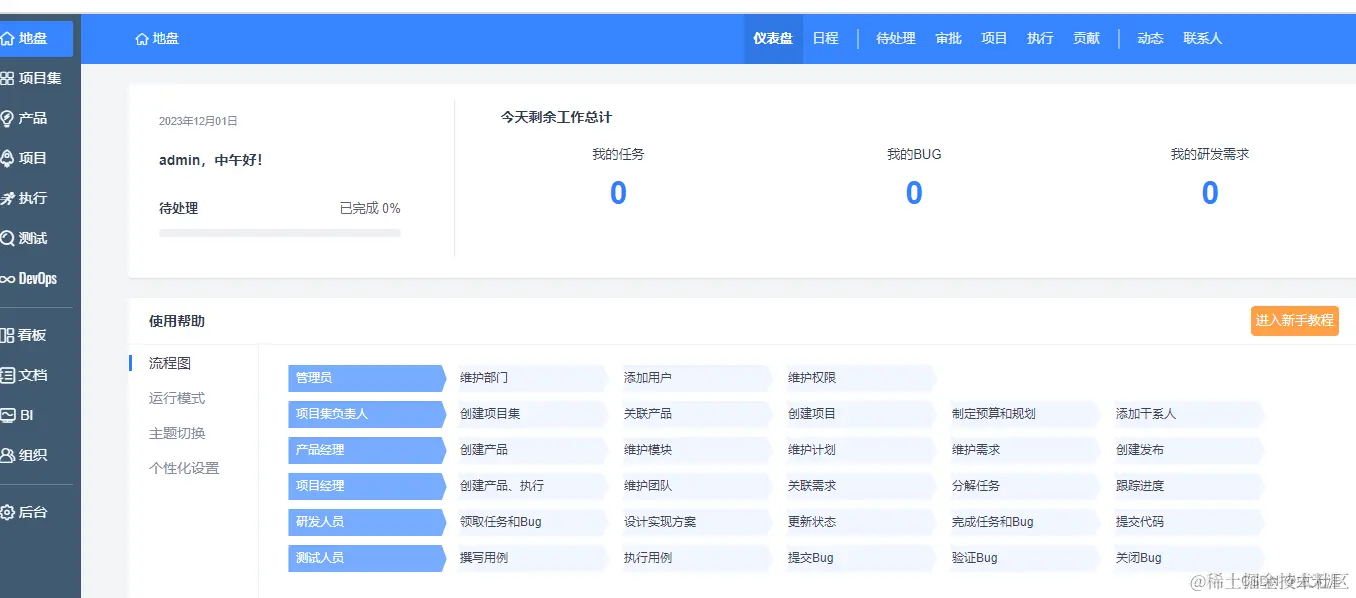Open the 联系人 menu item

1202,38
